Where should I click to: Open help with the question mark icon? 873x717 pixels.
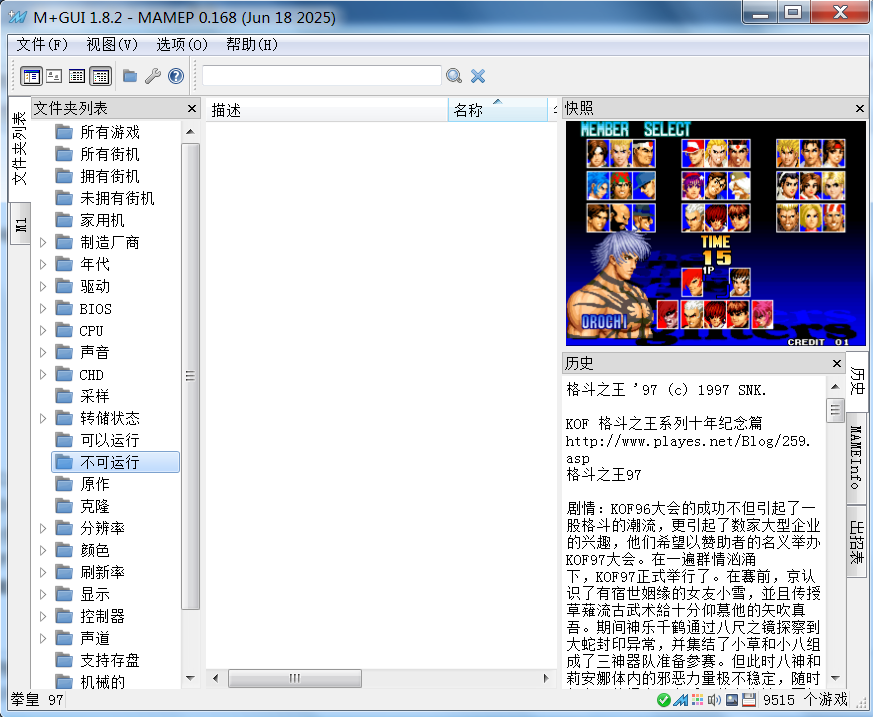176,76
